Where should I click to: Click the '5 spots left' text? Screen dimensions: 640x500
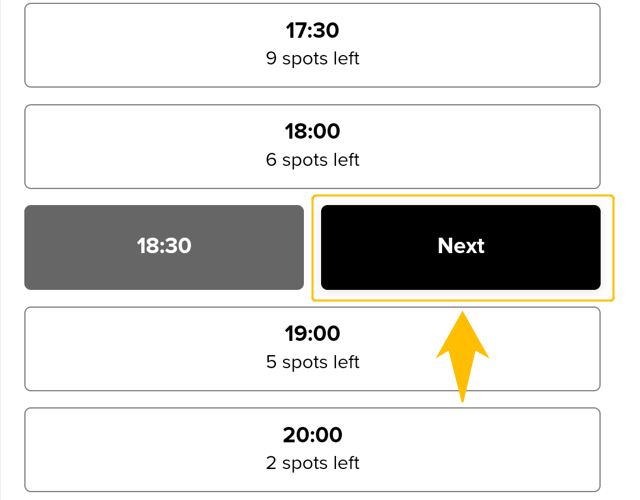(313, 362)
